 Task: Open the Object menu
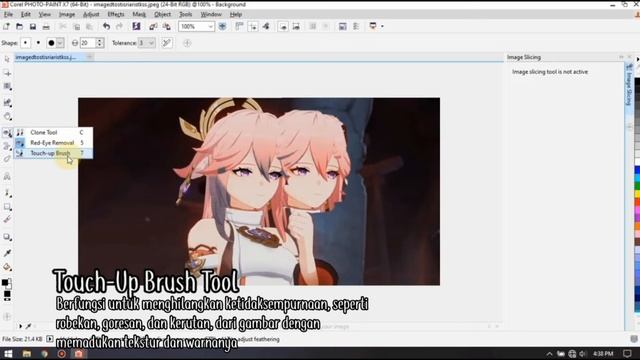(x=162, y=14)
